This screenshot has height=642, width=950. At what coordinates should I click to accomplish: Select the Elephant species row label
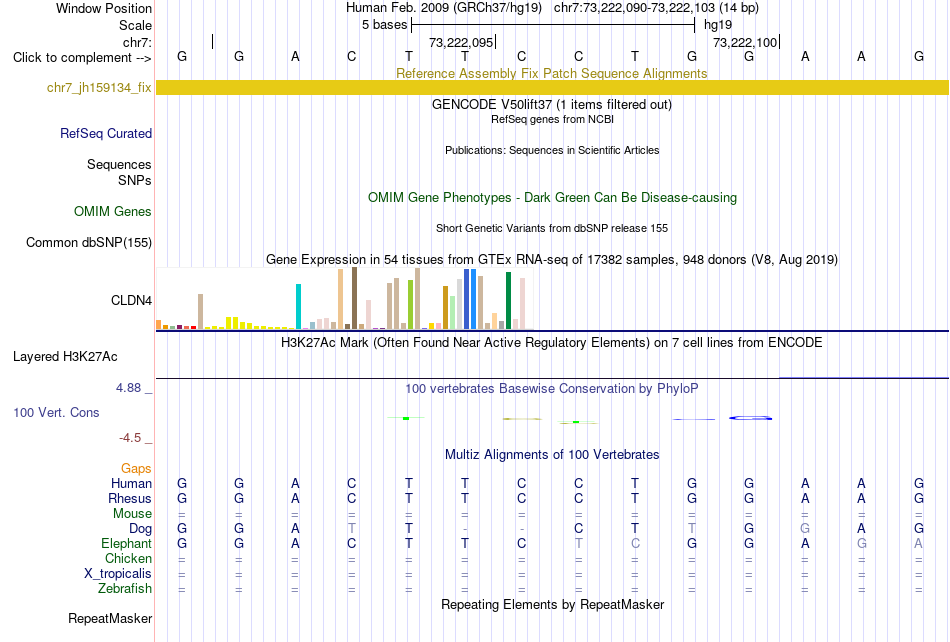tap(126, 543)
